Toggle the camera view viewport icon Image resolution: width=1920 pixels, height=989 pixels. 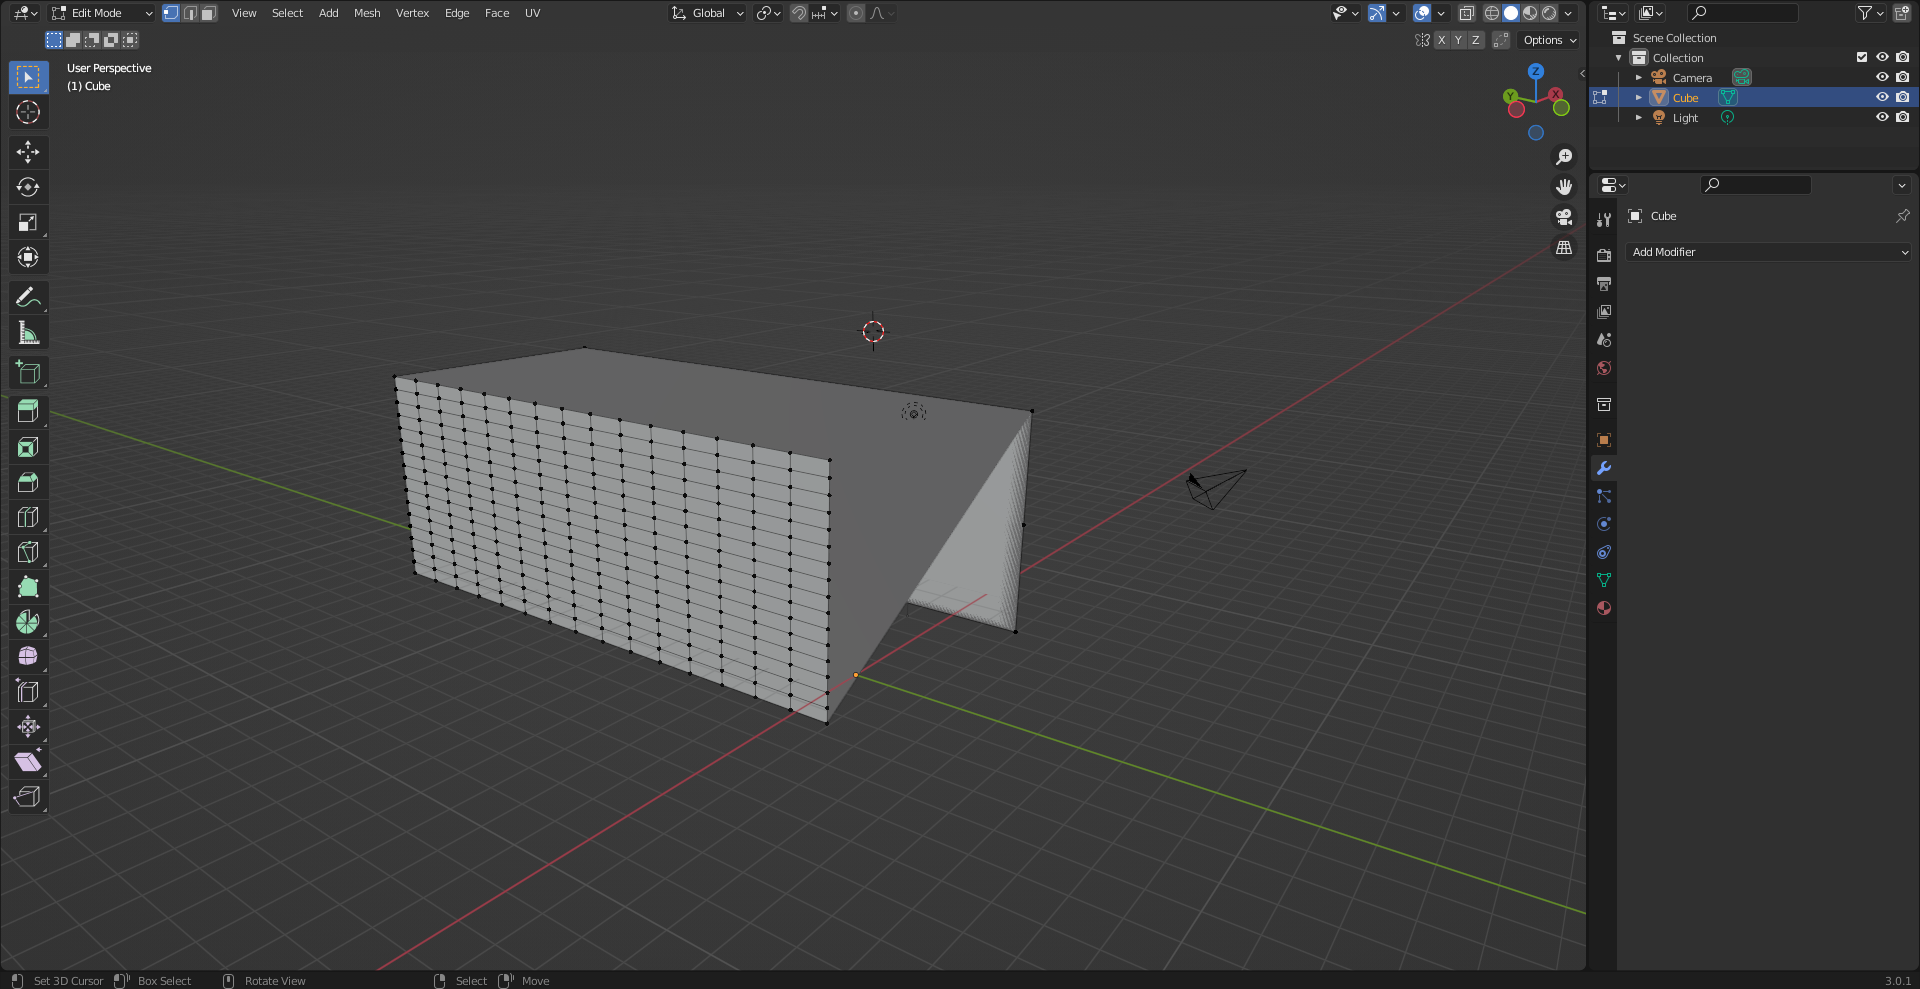point(1564,217)
